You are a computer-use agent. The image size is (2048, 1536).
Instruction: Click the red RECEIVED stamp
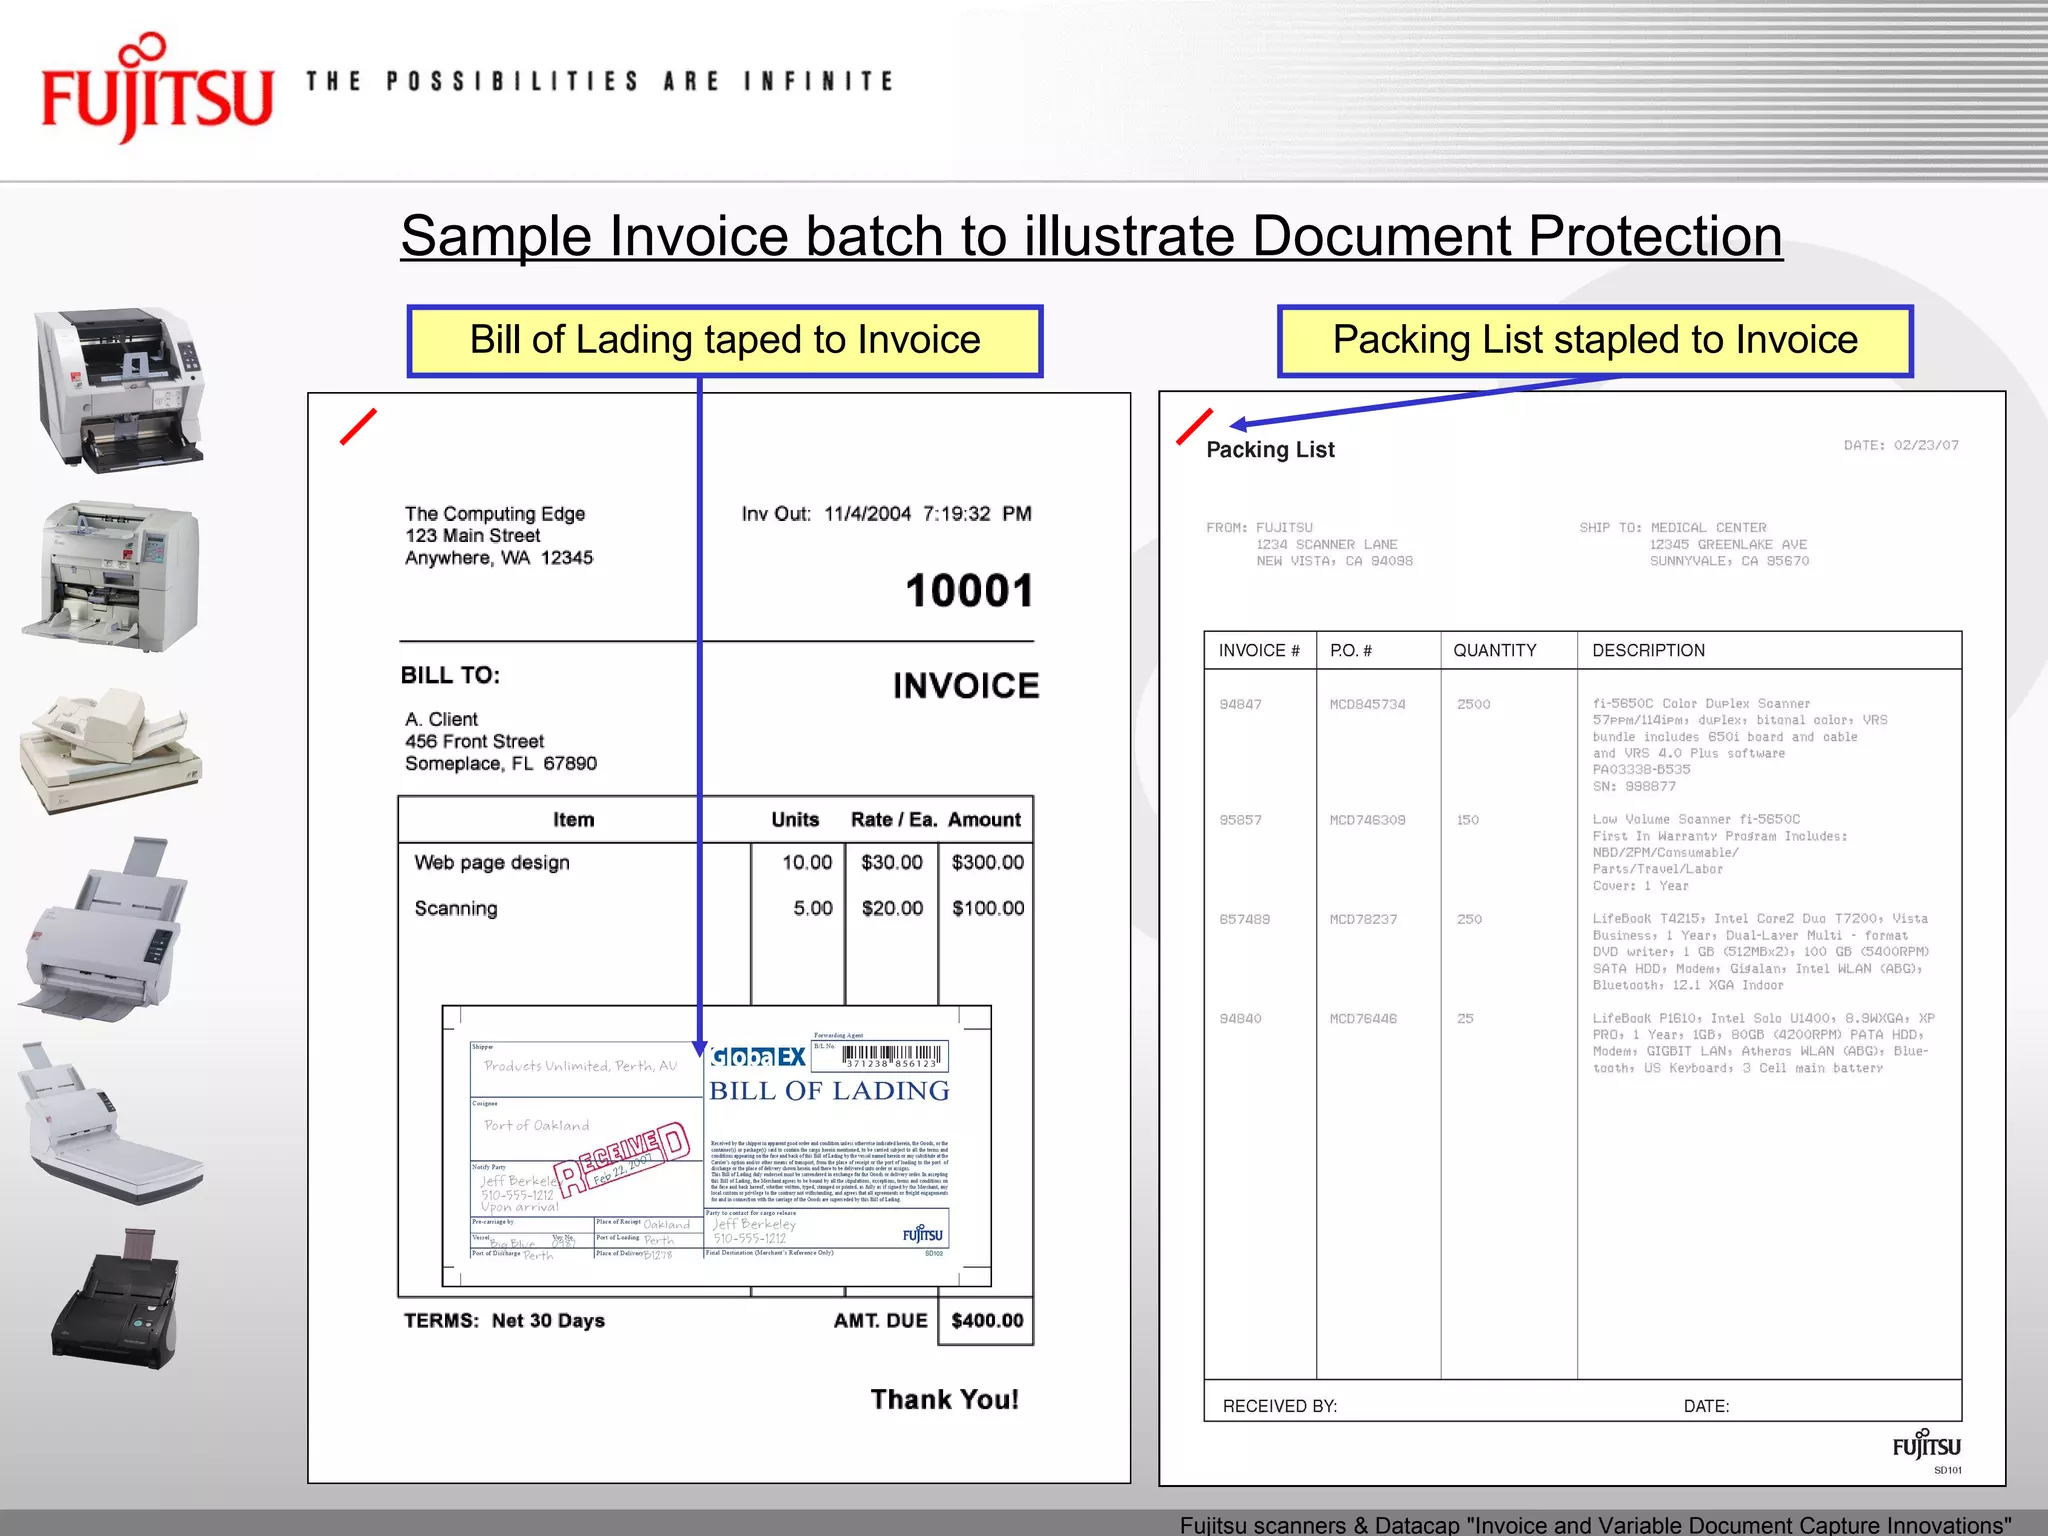[x=622, y=1159]
